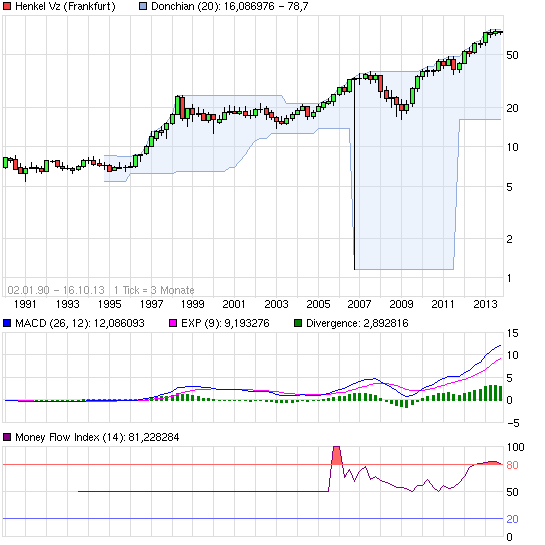Click the light blue Donchian legend swatch
Viewport: 545px width, 545px height.
click(143, 6)
